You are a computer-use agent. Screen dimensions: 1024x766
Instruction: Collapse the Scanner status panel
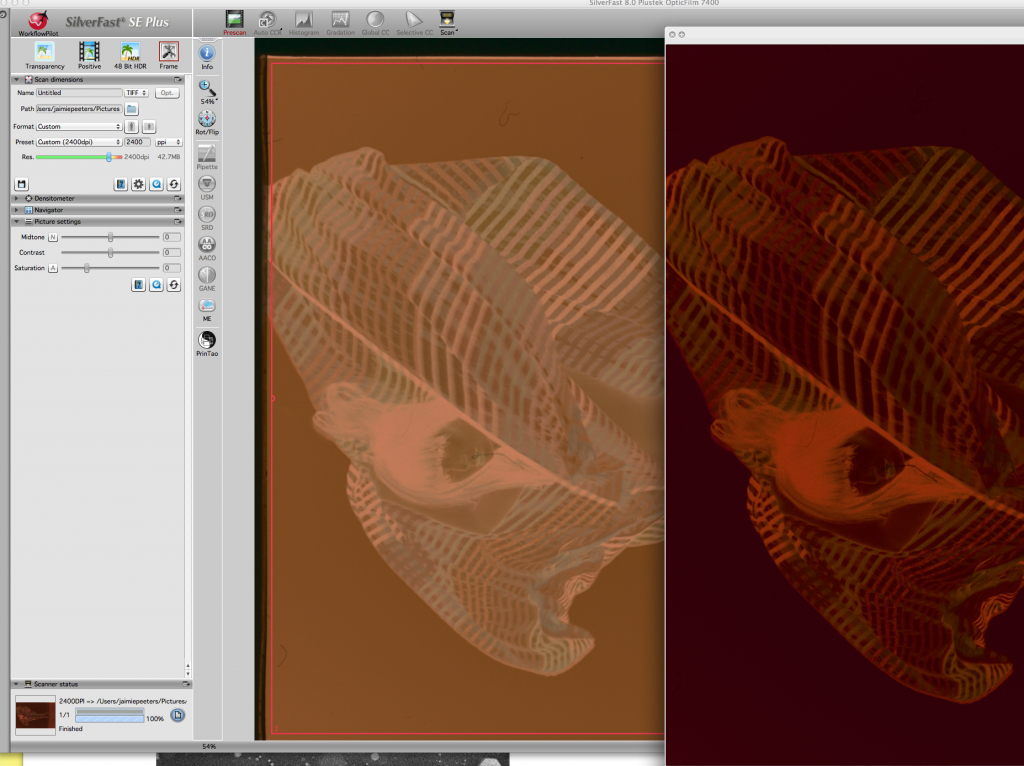point(17,684)
